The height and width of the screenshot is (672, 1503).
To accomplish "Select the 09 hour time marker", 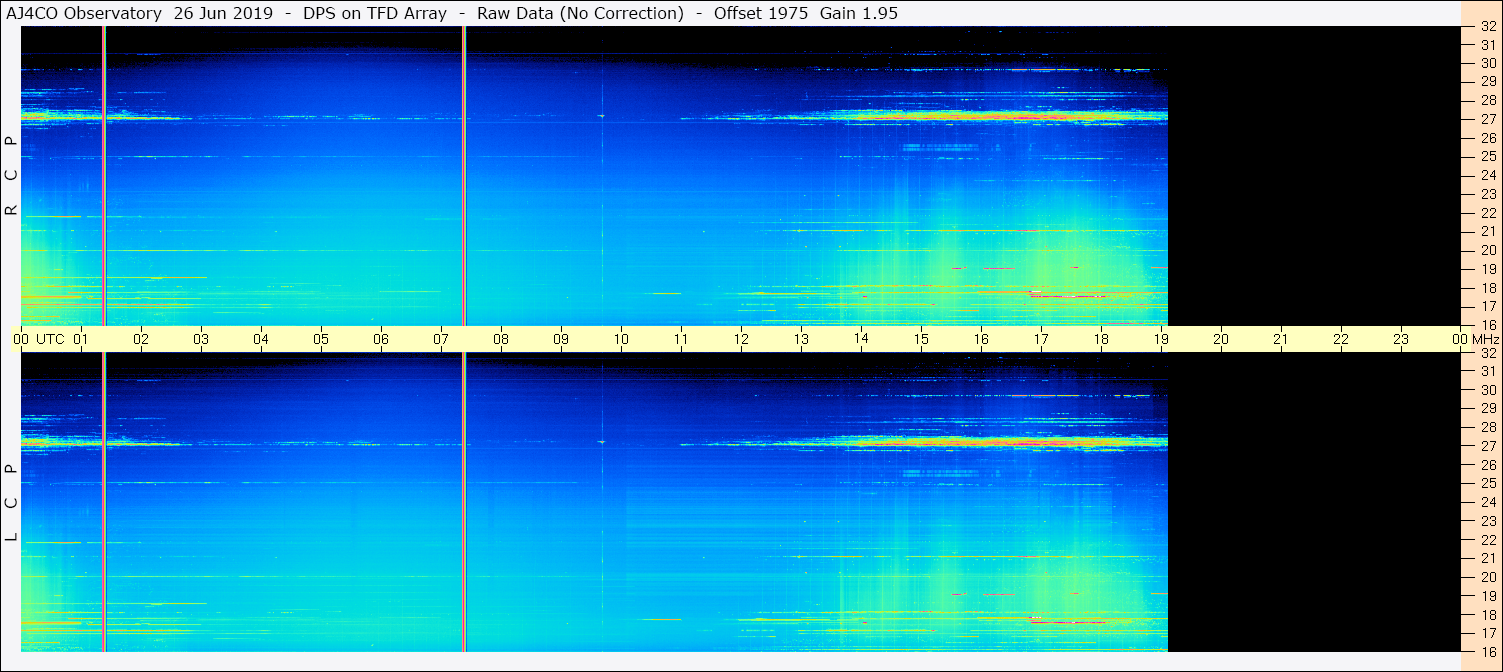I will tap(561, 339).
